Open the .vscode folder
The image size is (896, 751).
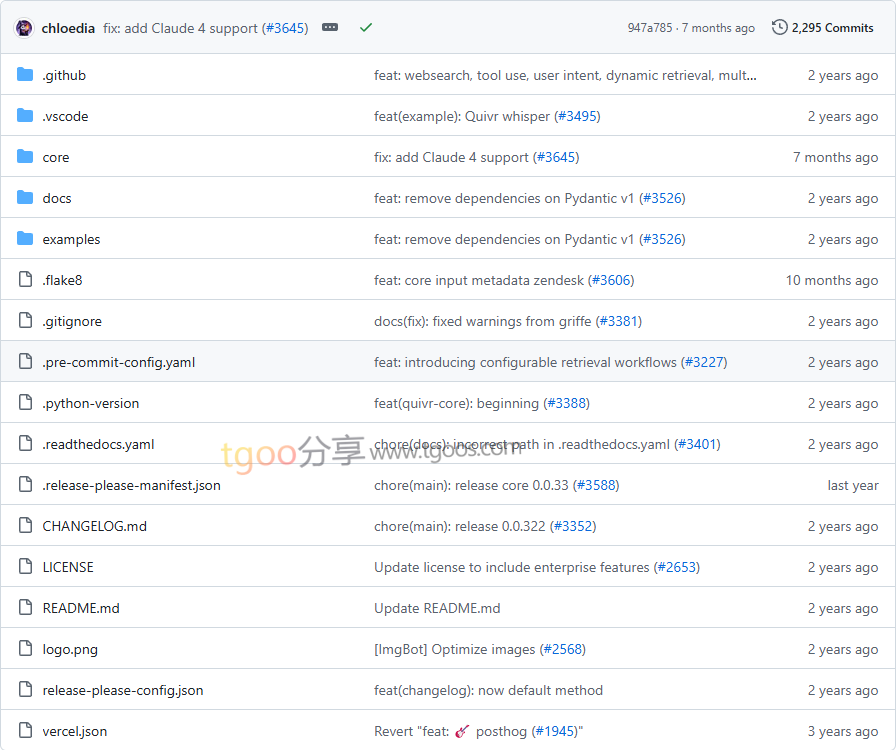[65, 116]
